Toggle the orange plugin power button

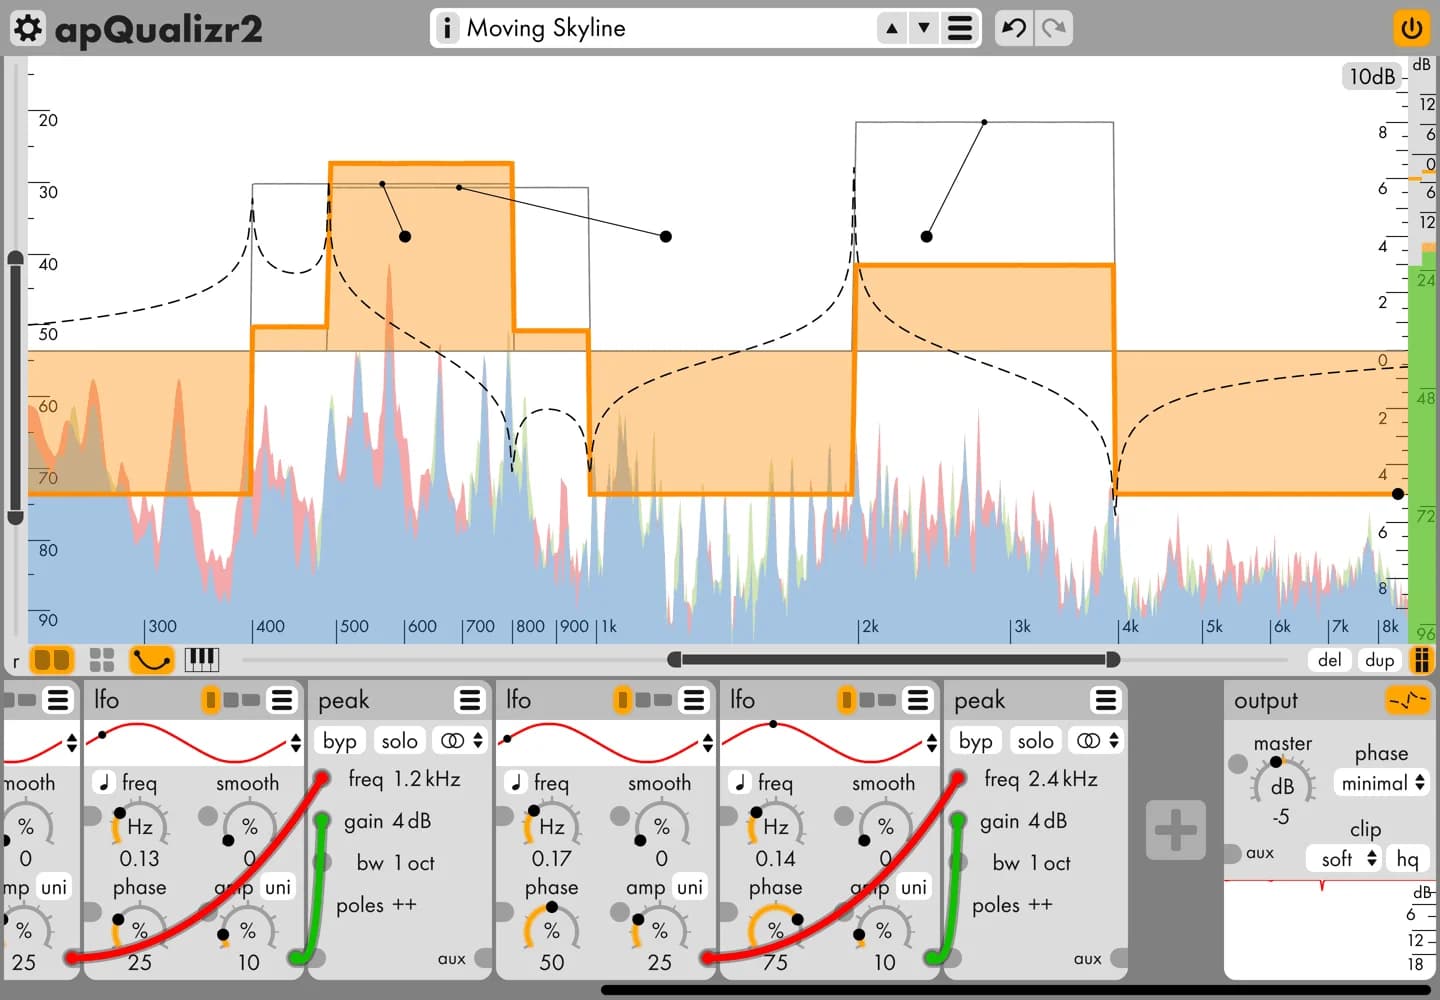coord(1411,28)
